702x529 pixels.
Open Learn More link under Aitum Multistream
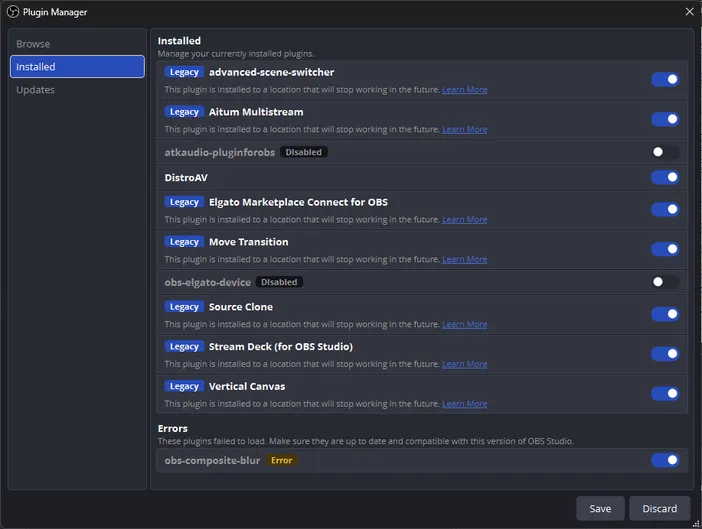tap(464, 129)
